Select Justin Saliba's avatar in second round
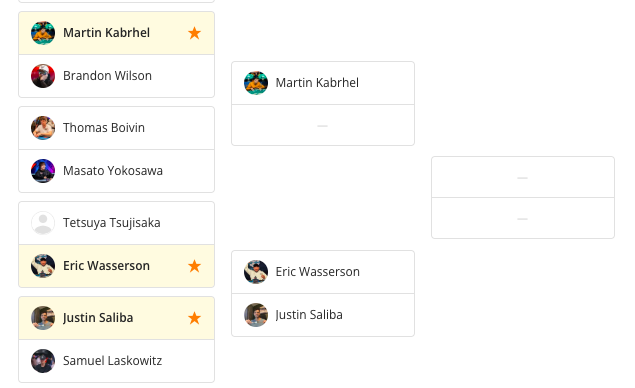 point(256,315)
